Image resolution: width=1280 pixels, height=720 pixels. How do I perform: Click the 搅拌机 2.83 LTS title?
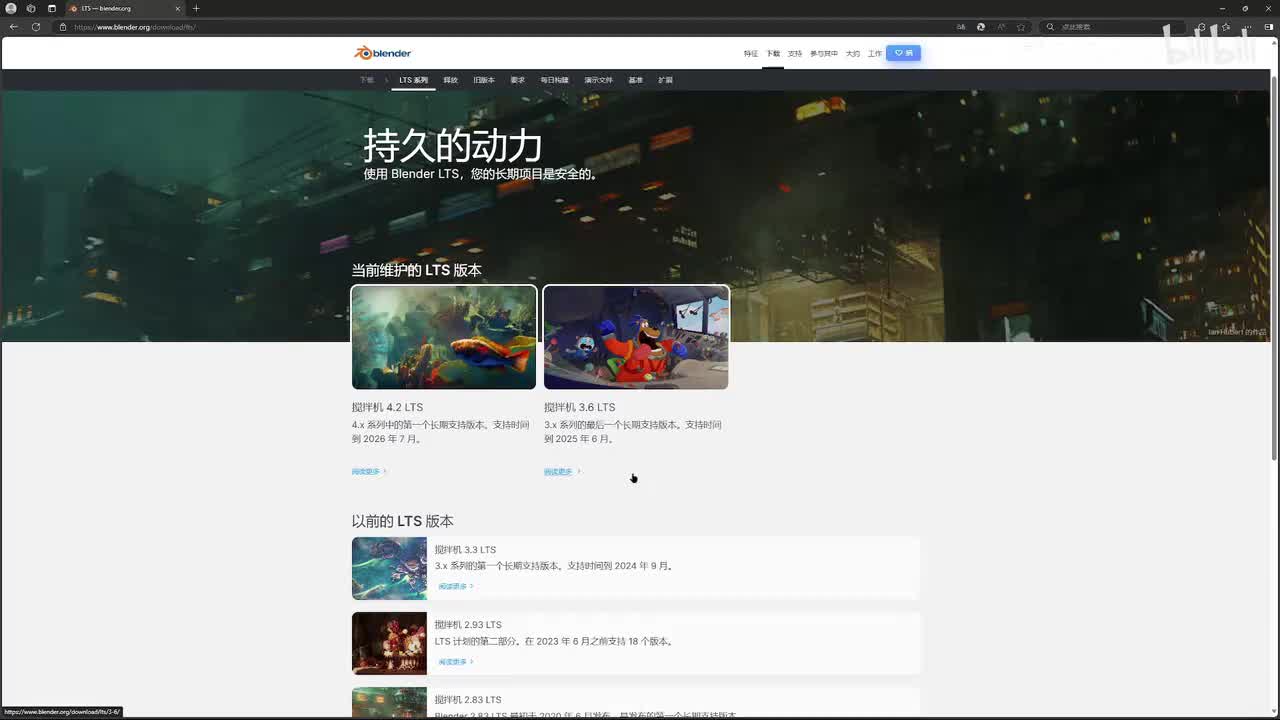tap(468, 700)
